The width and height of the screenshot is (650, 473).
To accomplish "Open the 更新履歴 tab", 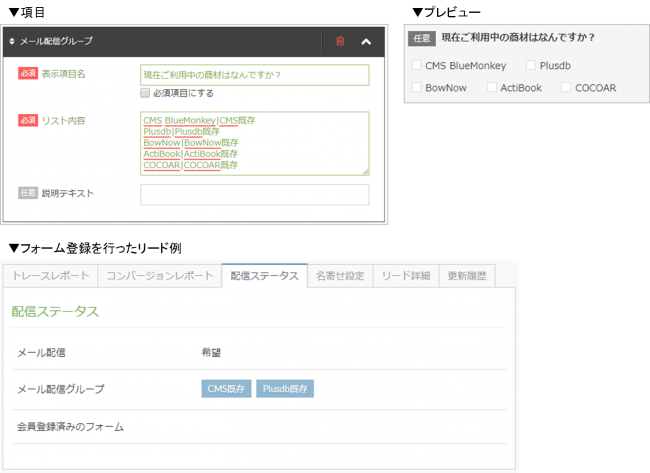I will point(467,276).
